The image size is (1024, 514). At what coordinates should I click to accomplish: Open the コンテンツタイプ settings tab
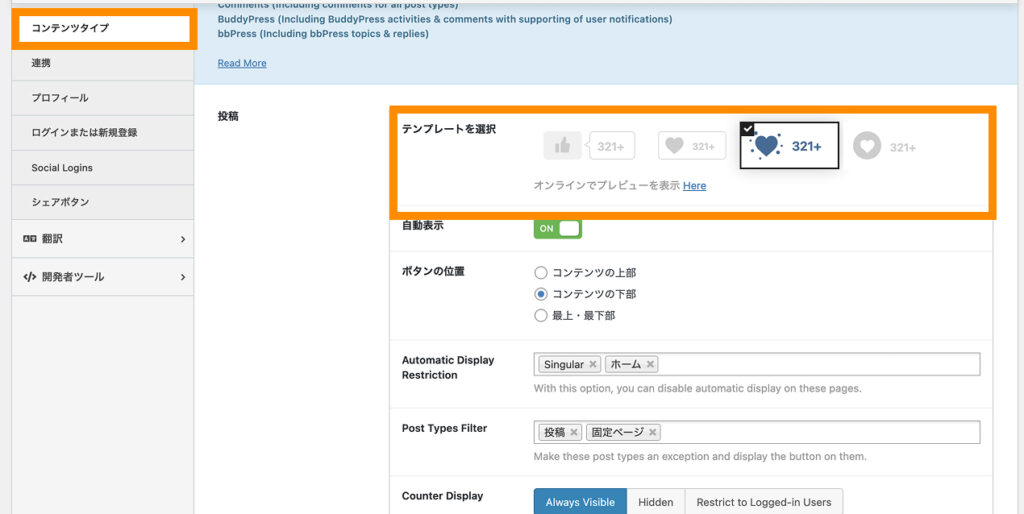(103, 28)
